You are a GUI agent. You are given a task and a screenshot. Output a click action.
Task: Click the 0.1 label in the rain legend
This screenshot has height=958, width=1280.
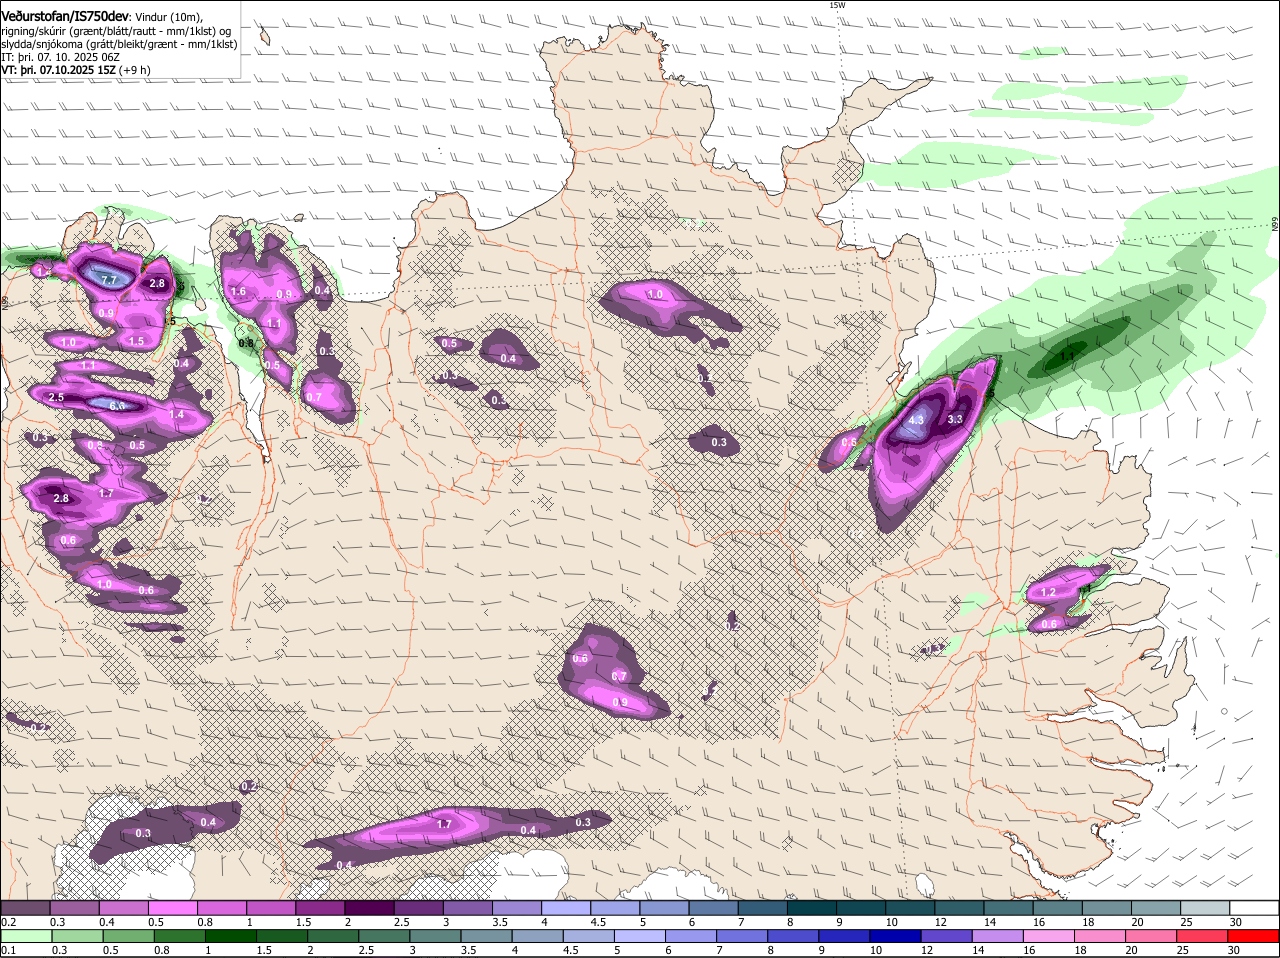pos(9,951)
